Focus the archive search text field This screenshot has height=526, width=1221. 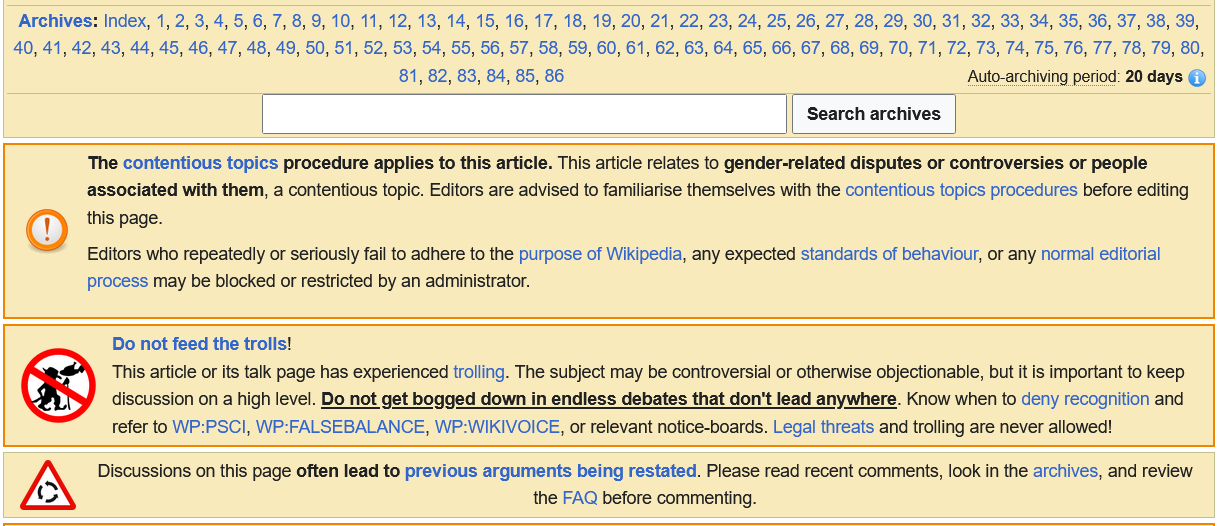524,114
